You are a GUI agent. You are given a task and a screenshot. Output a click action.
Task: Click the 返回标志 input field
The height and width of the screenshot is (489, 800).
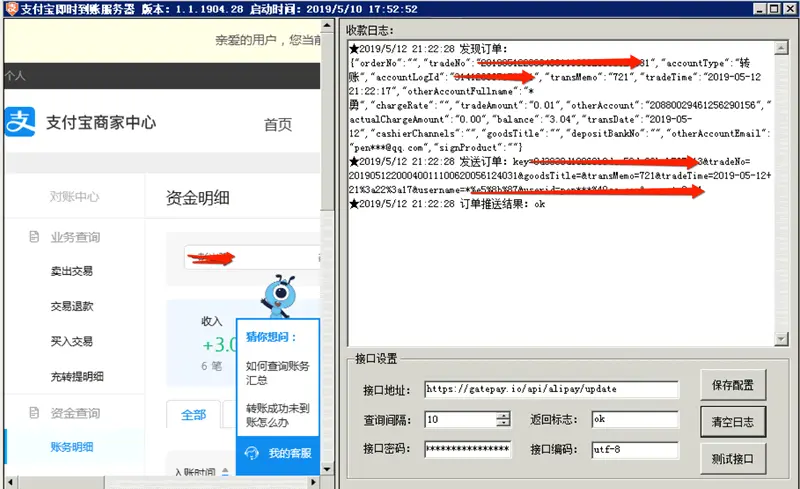coord(635,420)
